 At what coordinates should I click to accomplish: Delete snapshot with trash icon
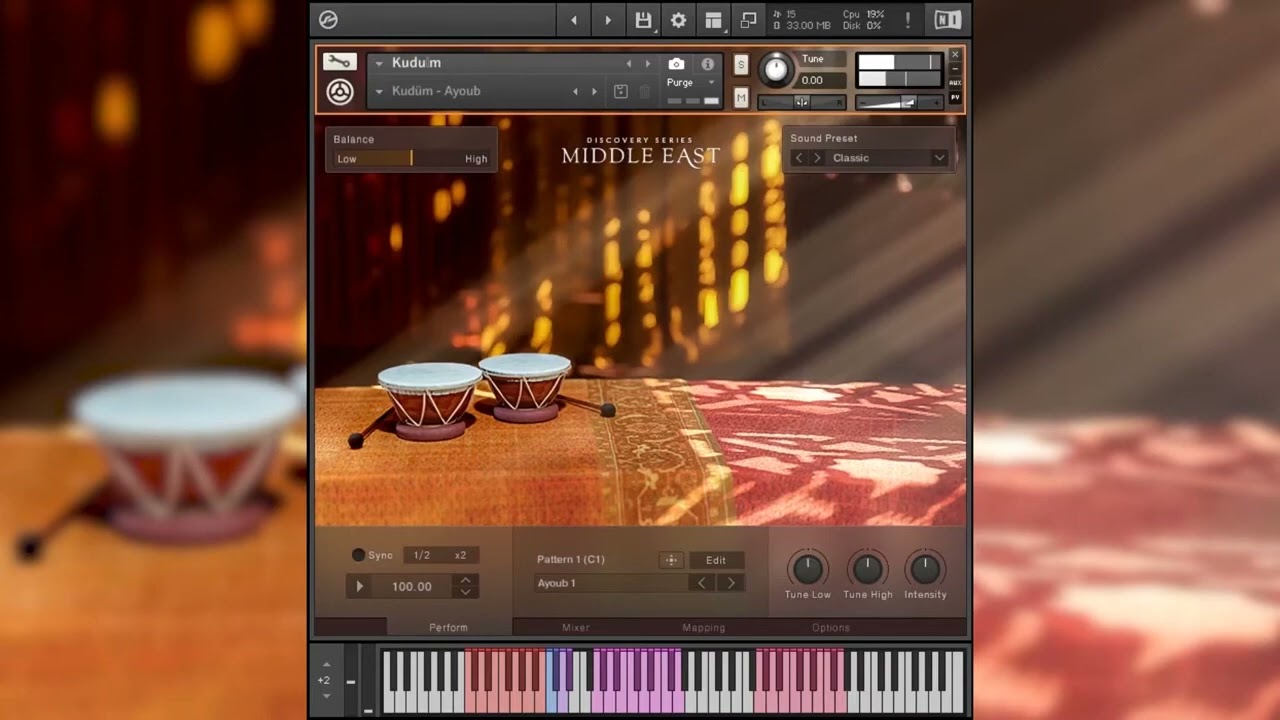pyautogui.click(x=645, y=91)
